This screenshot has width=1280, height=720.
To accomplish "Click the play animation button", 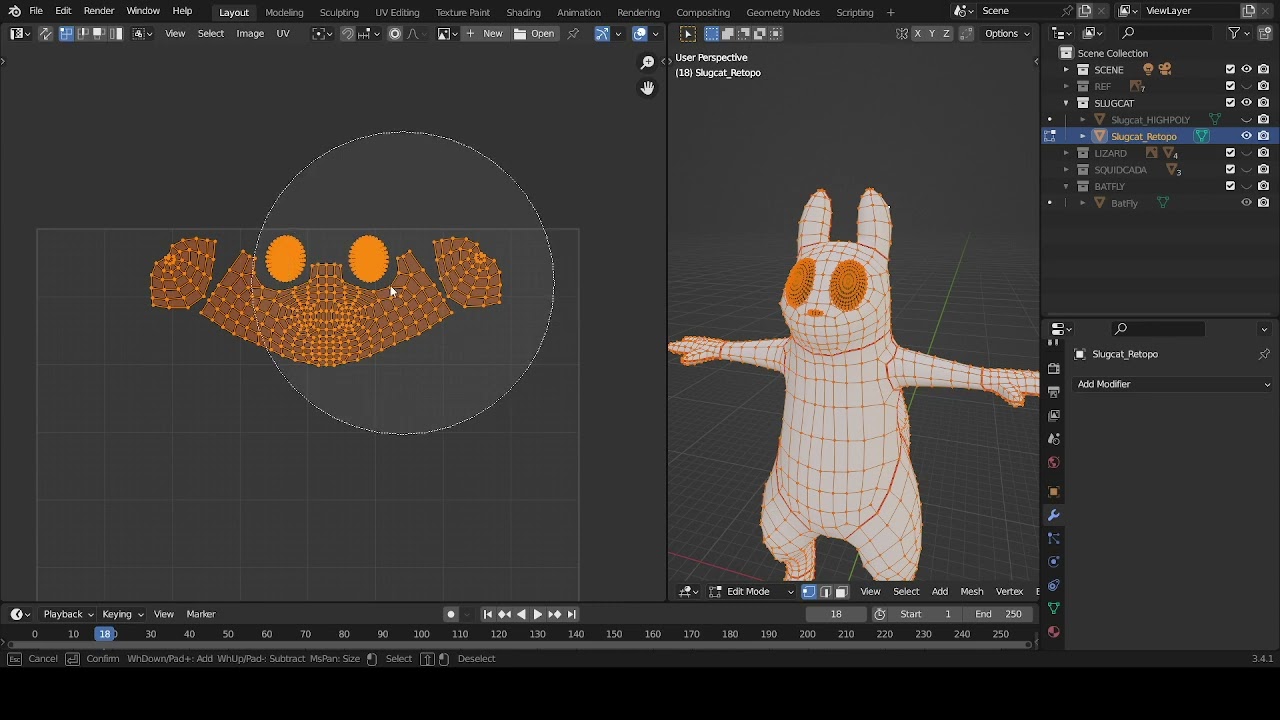I will click(x=537, y=614).
